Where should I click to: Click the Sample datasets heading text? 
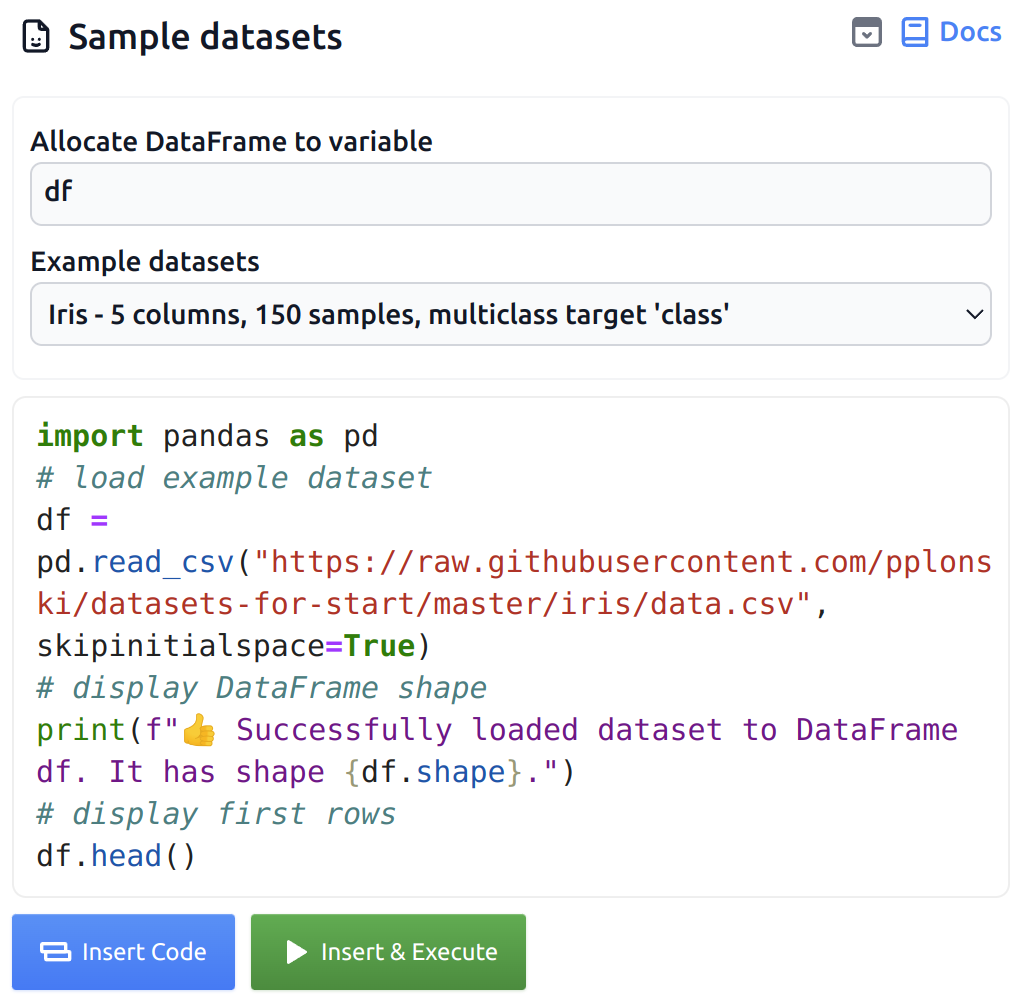click(x=205, y=38)
